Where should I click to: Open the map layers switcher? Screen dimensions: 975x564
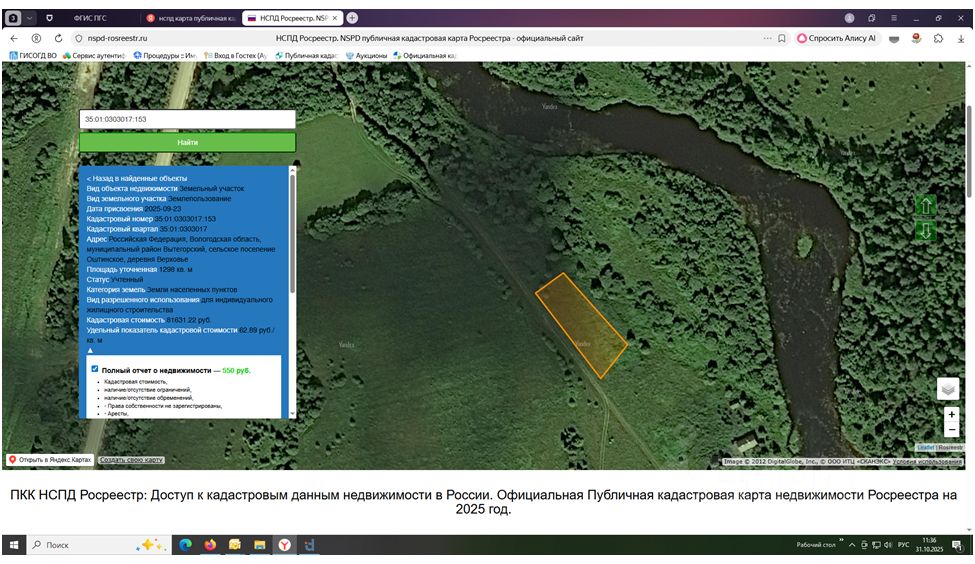click(x=948, y=389)
